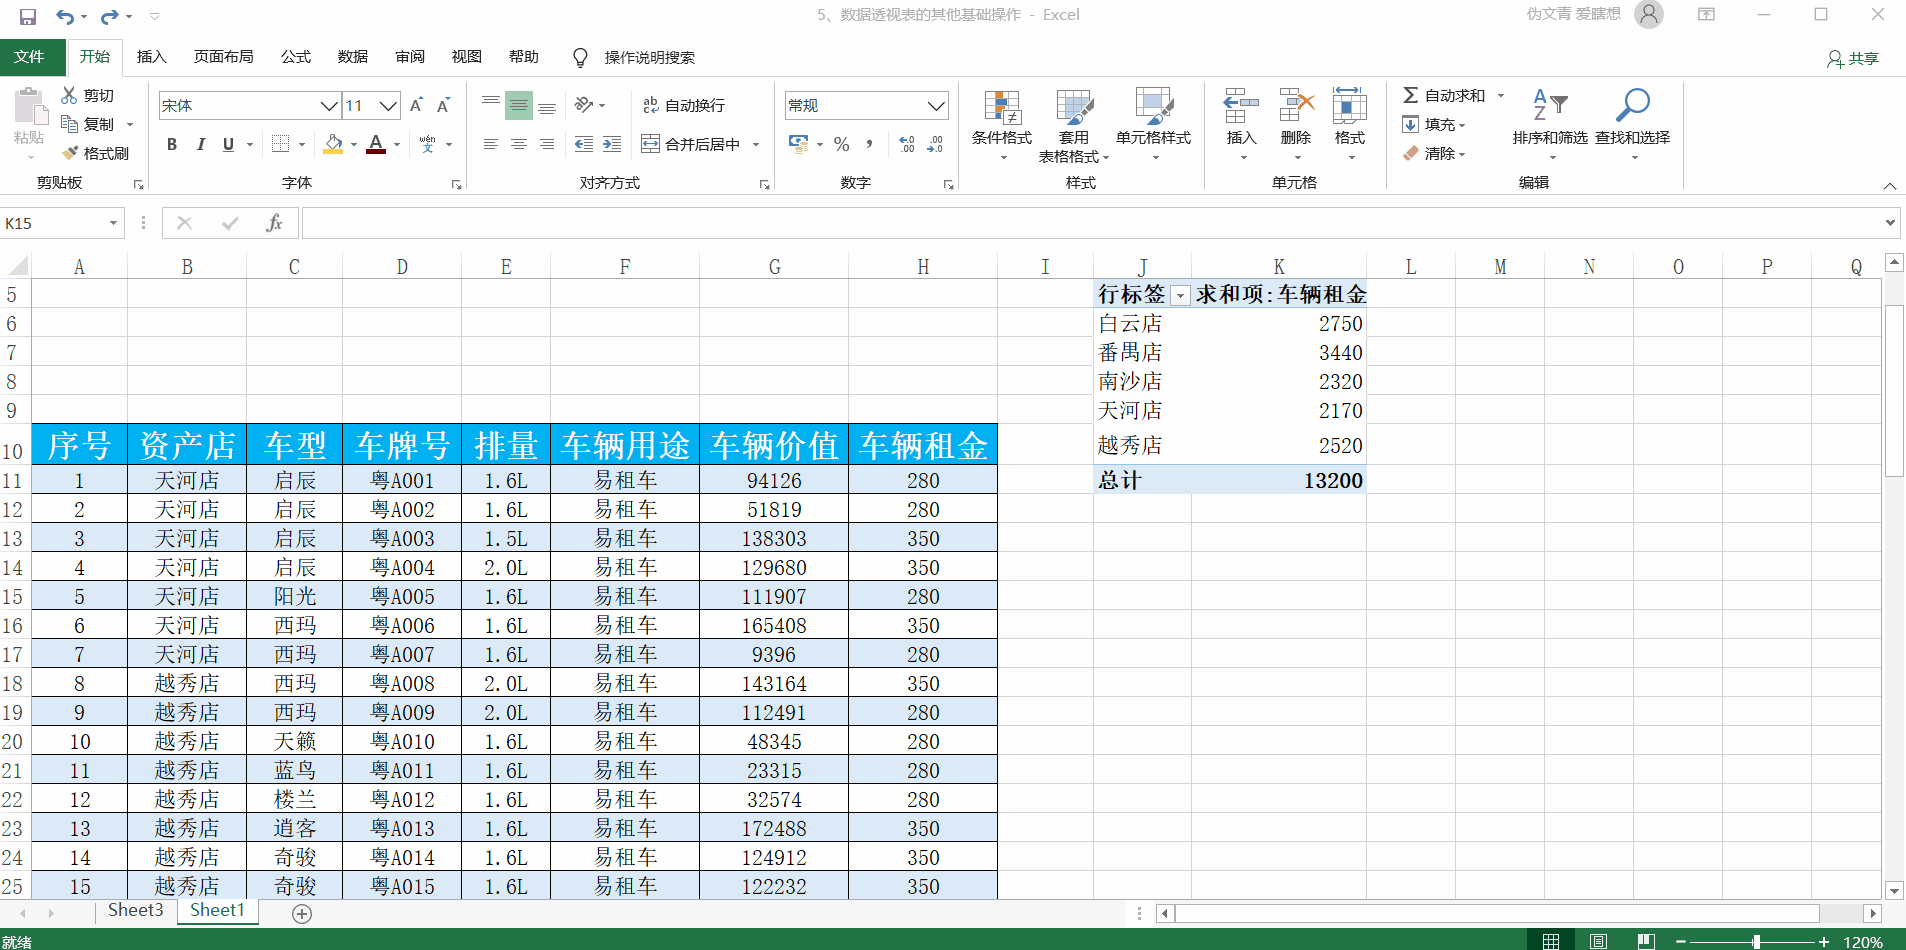Click the Copy (复制) icon
Screen dimensions: 1906x950
(69, 124)
